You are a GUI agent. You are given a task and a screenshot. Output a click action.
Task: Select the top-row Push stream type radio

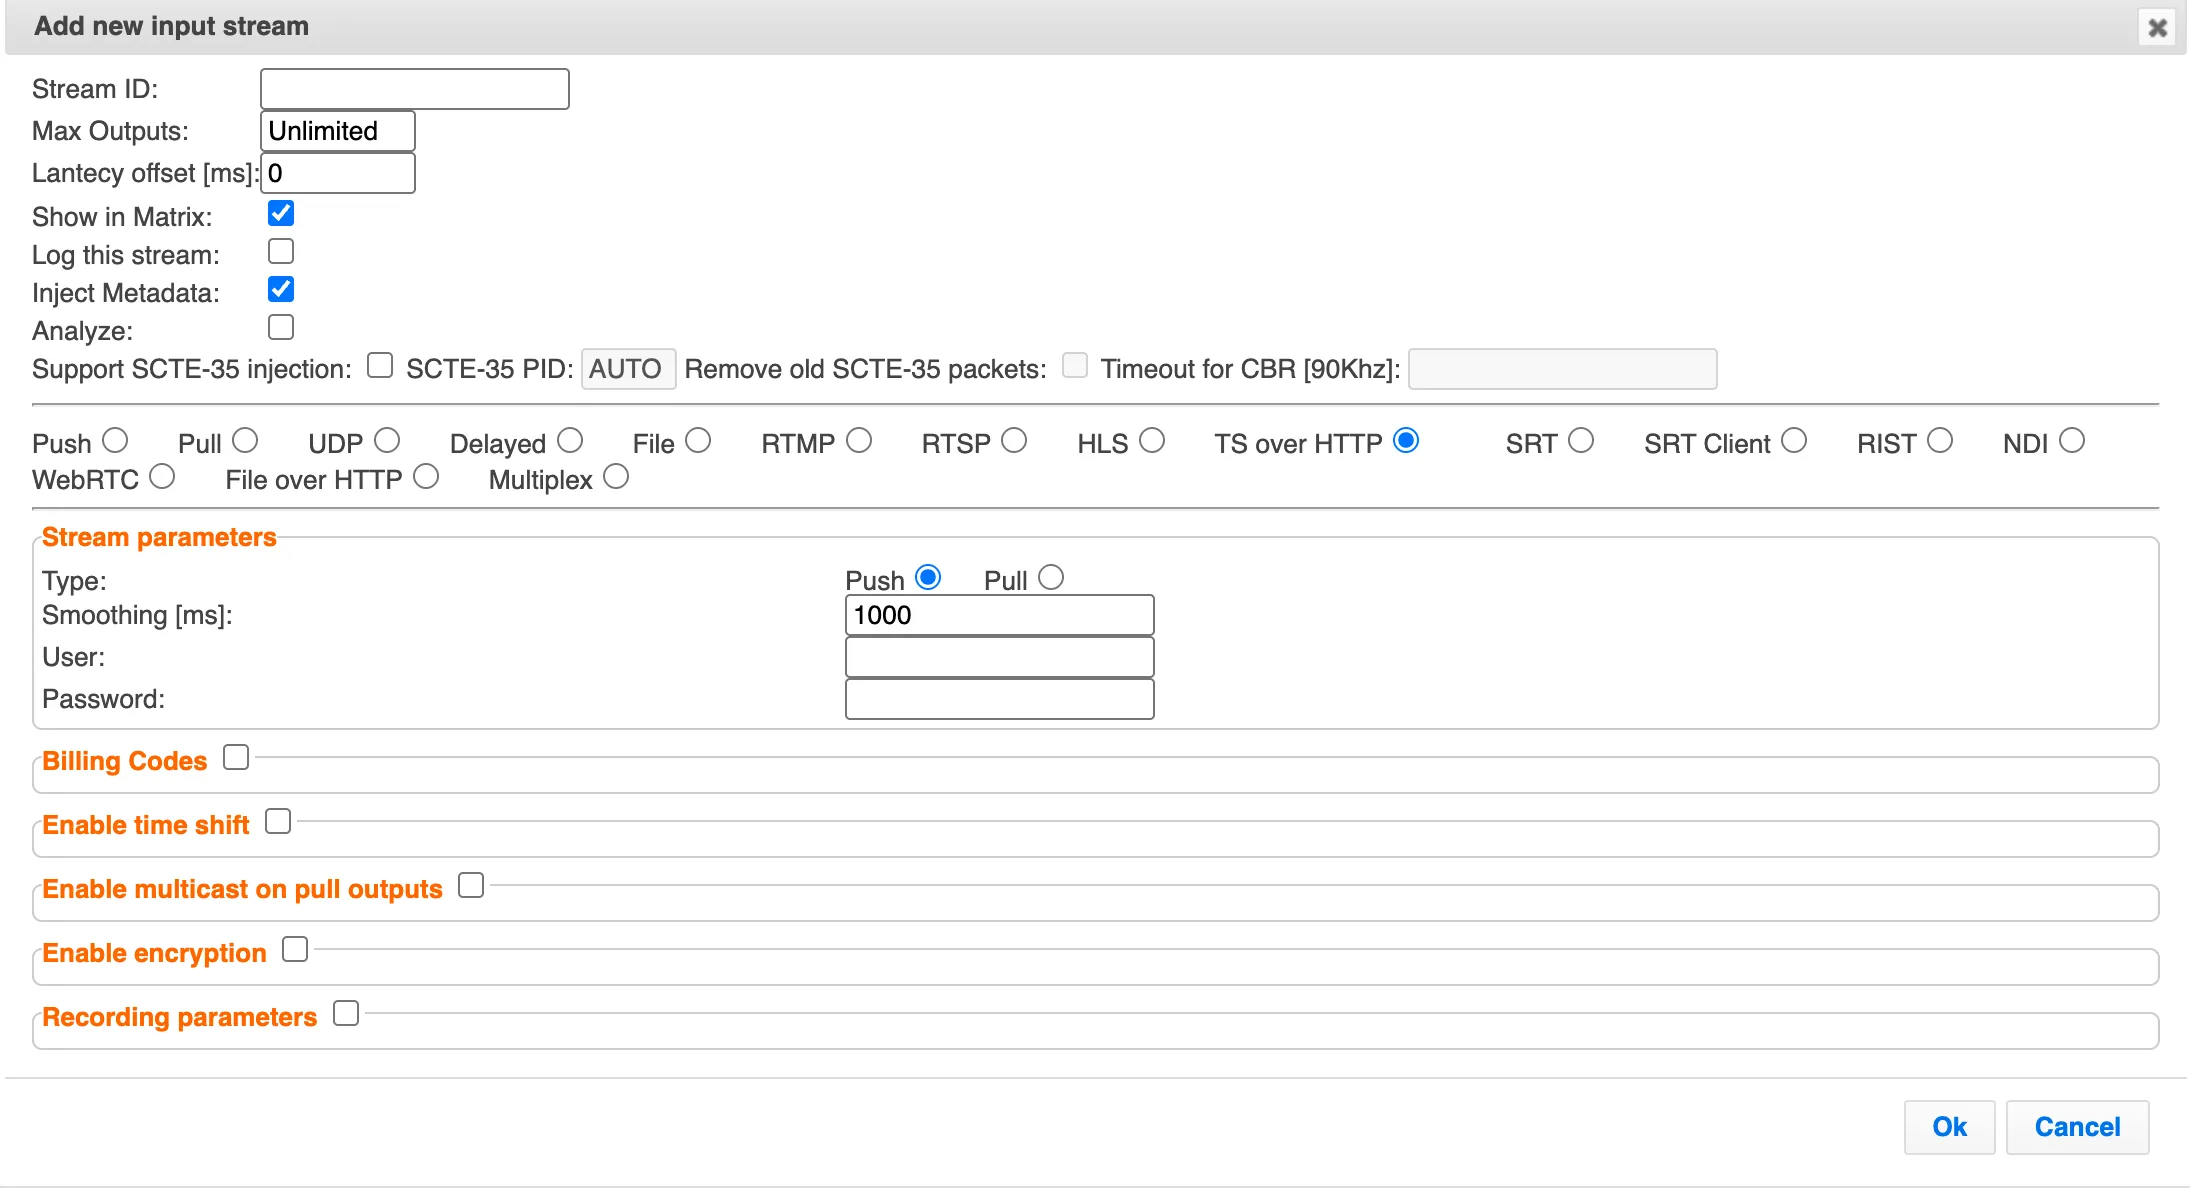(115, 440)
